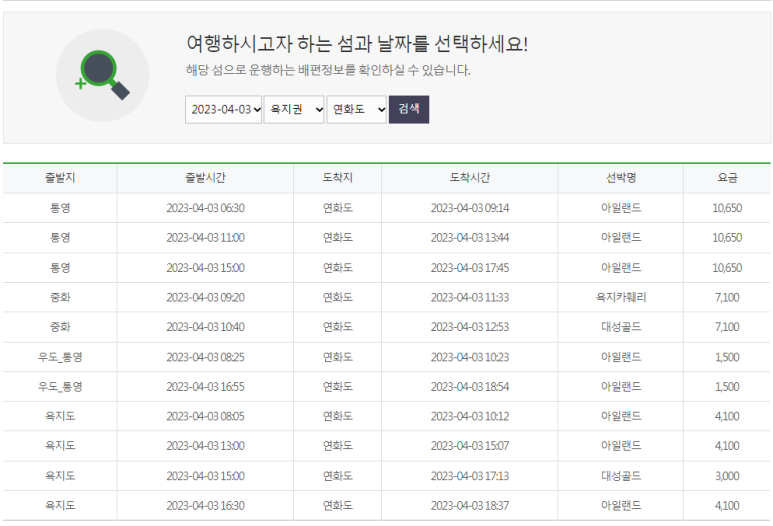Click the 3,000 fare cell
This screenshot has height=526, width=773.
727,476
